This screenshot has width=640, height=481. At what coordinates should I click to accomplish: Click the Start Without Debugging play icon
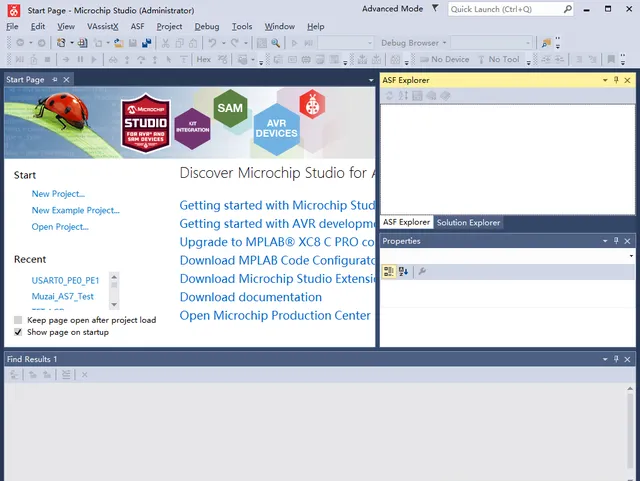(294, 43)
